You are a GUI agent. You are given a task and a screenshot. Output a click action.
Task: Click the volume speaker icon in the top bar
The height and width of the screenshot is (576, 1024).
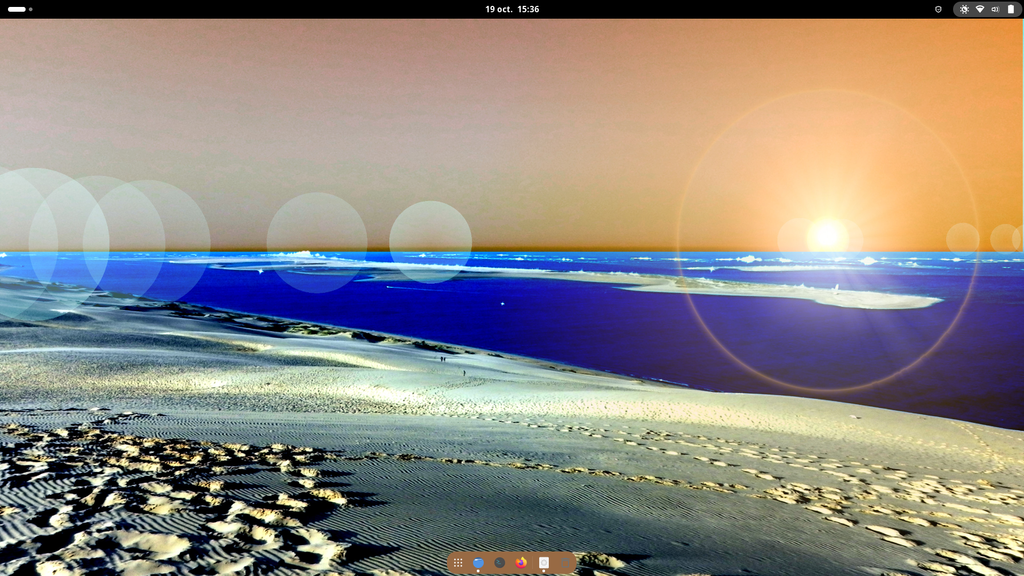pyautogui.click(x=995, y=9)
